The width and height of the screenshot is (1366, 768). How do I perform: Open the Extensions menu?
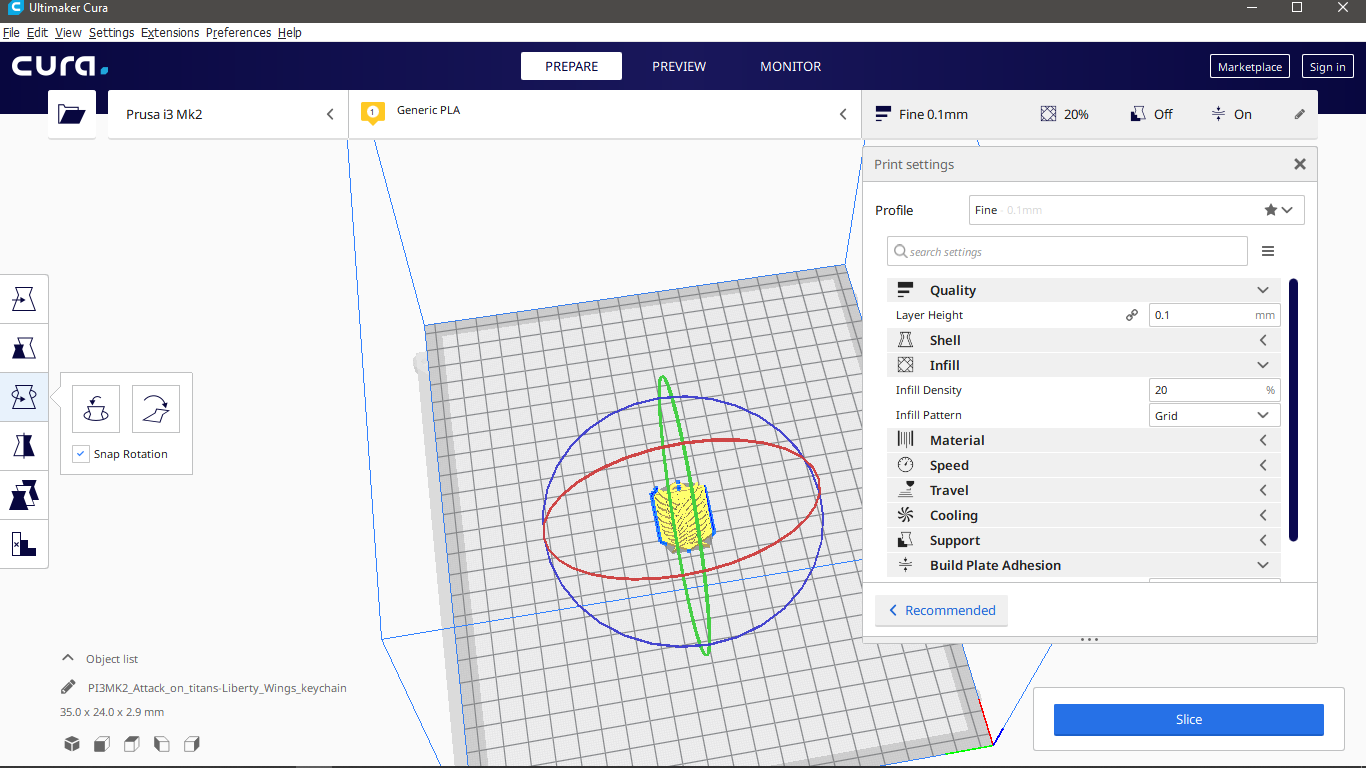pyautogui.click(x=170, y=32)
